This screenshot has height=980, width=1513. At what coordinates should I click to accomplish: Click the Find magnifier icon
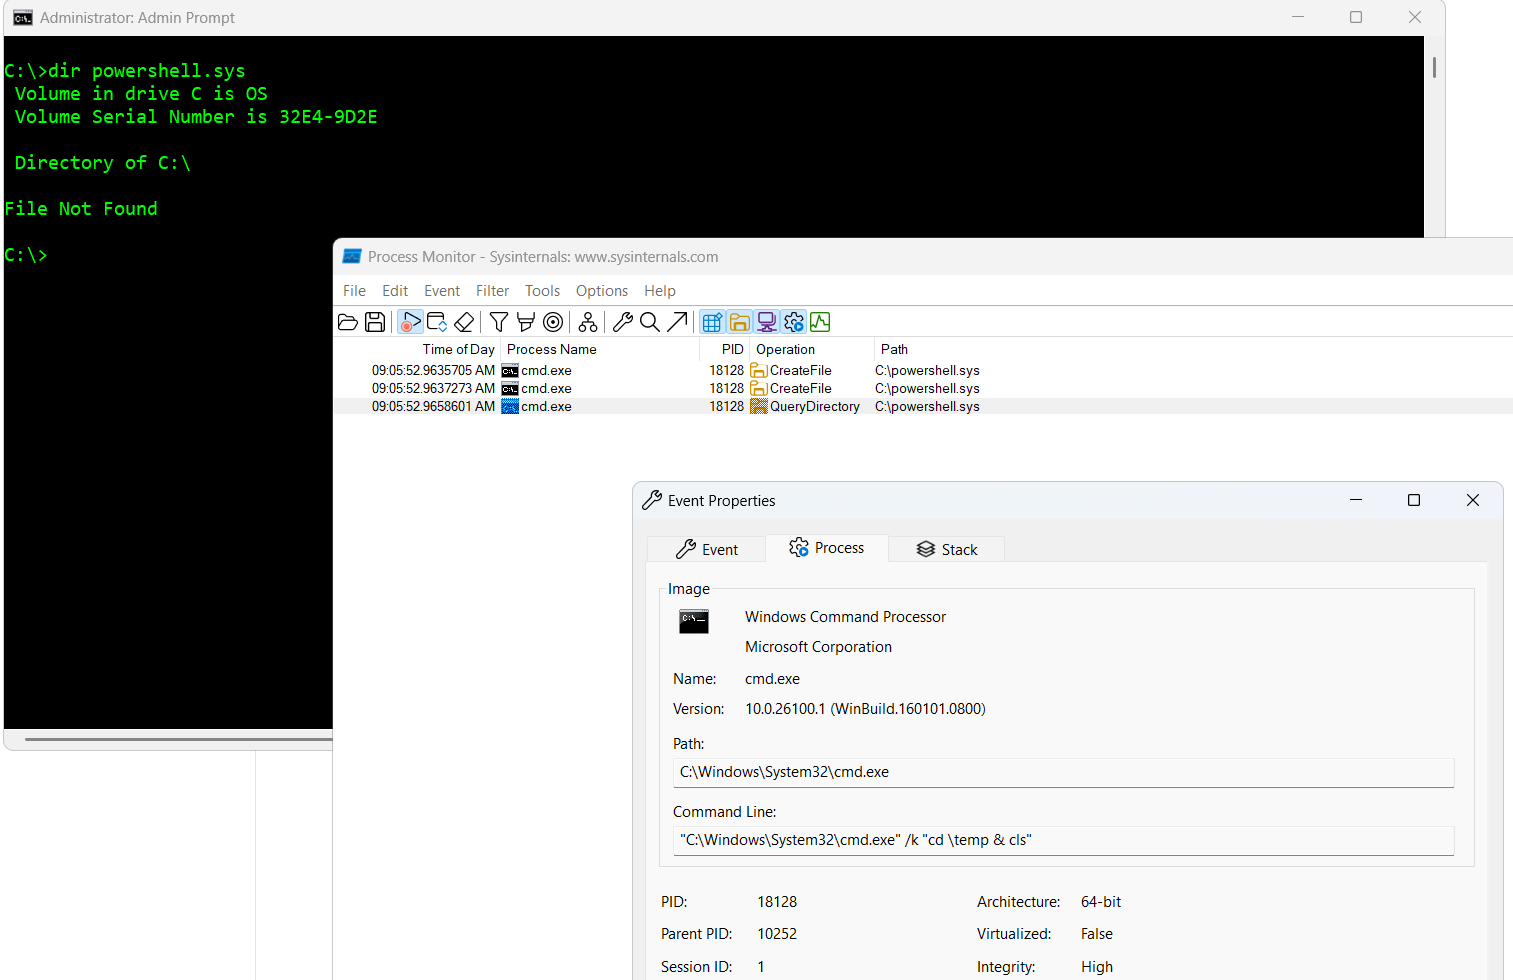pos(650,322)
